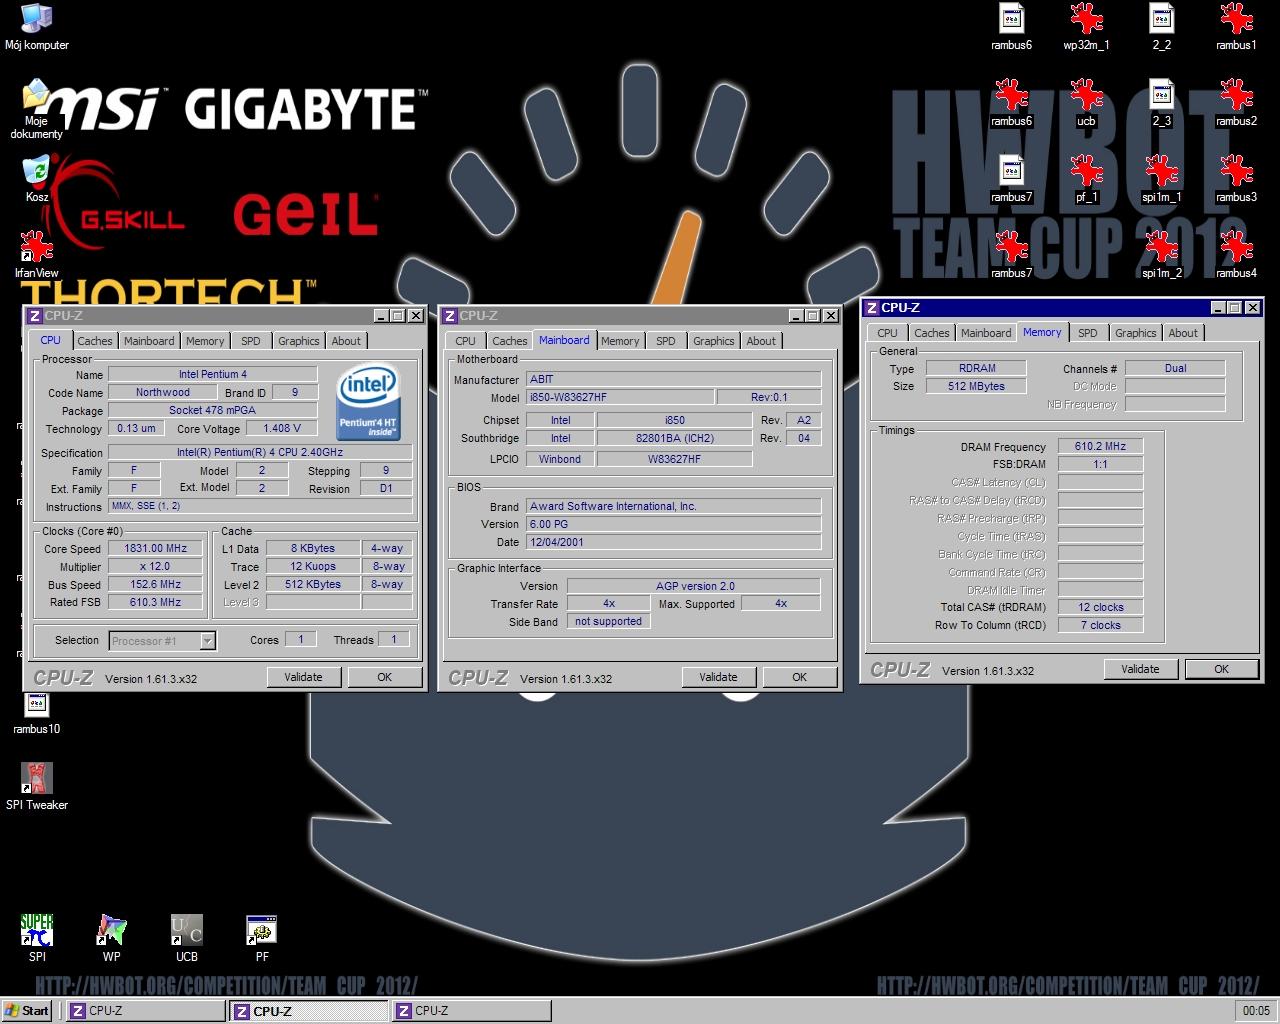Open SPD tab in Memory window
This screenshot has width=1280, height=1024.
point(1088,333)
